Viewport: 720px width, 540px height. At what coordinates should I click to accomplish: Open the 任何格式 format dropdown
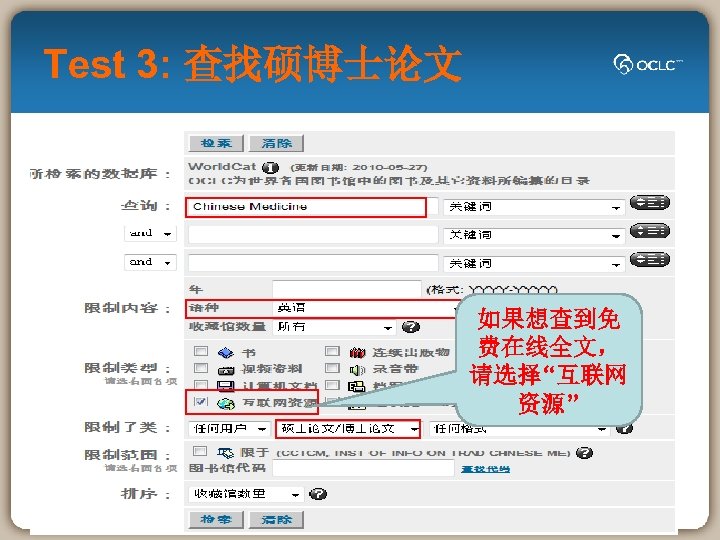tap(518, 429)
